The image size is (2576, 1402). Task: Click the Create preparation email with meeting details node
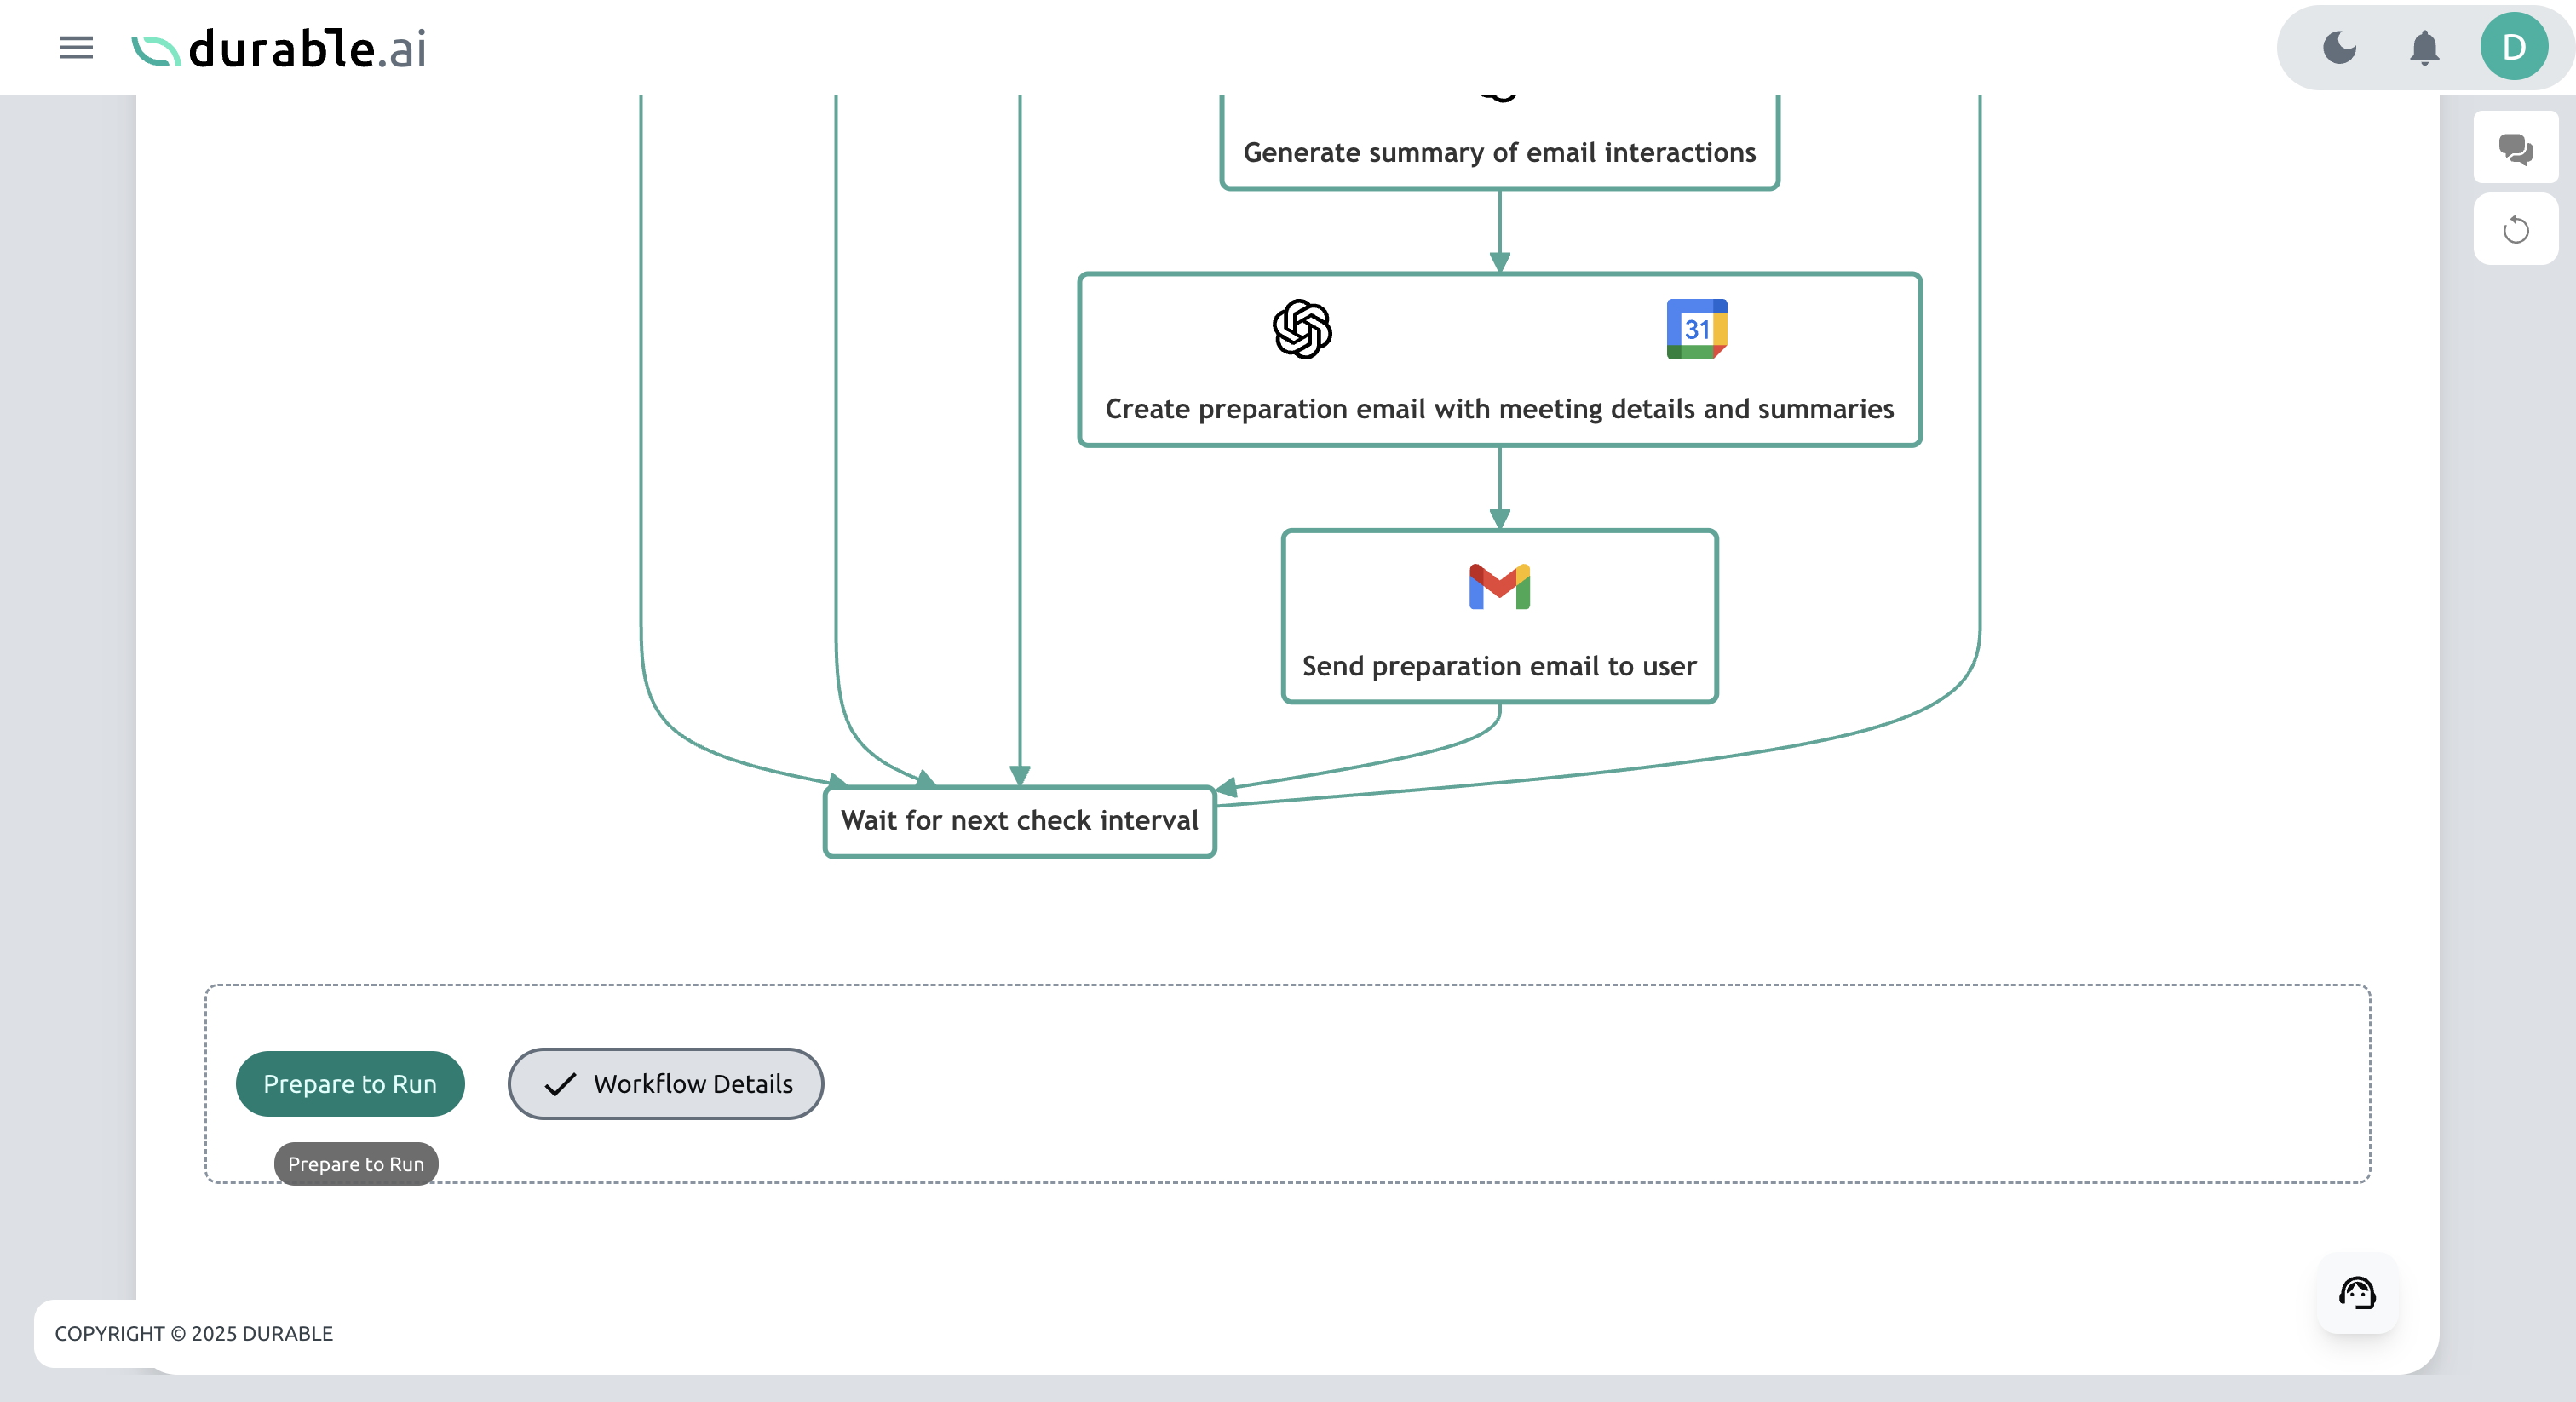pos(1499,409)
